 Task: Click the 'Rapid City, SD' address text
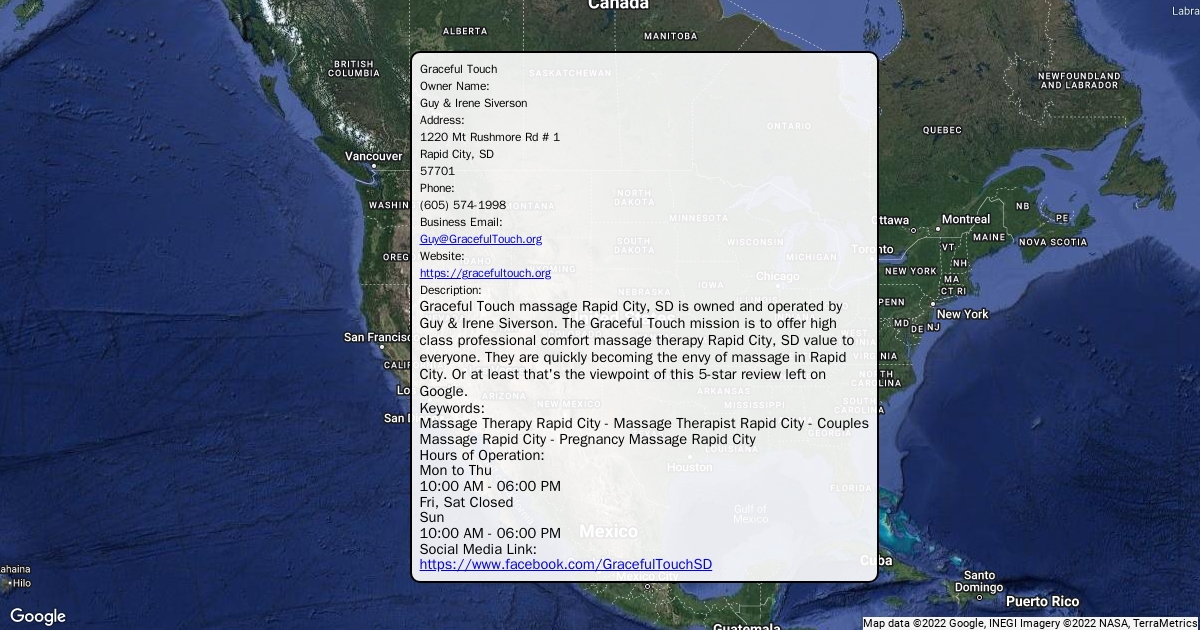coord(457,154)
